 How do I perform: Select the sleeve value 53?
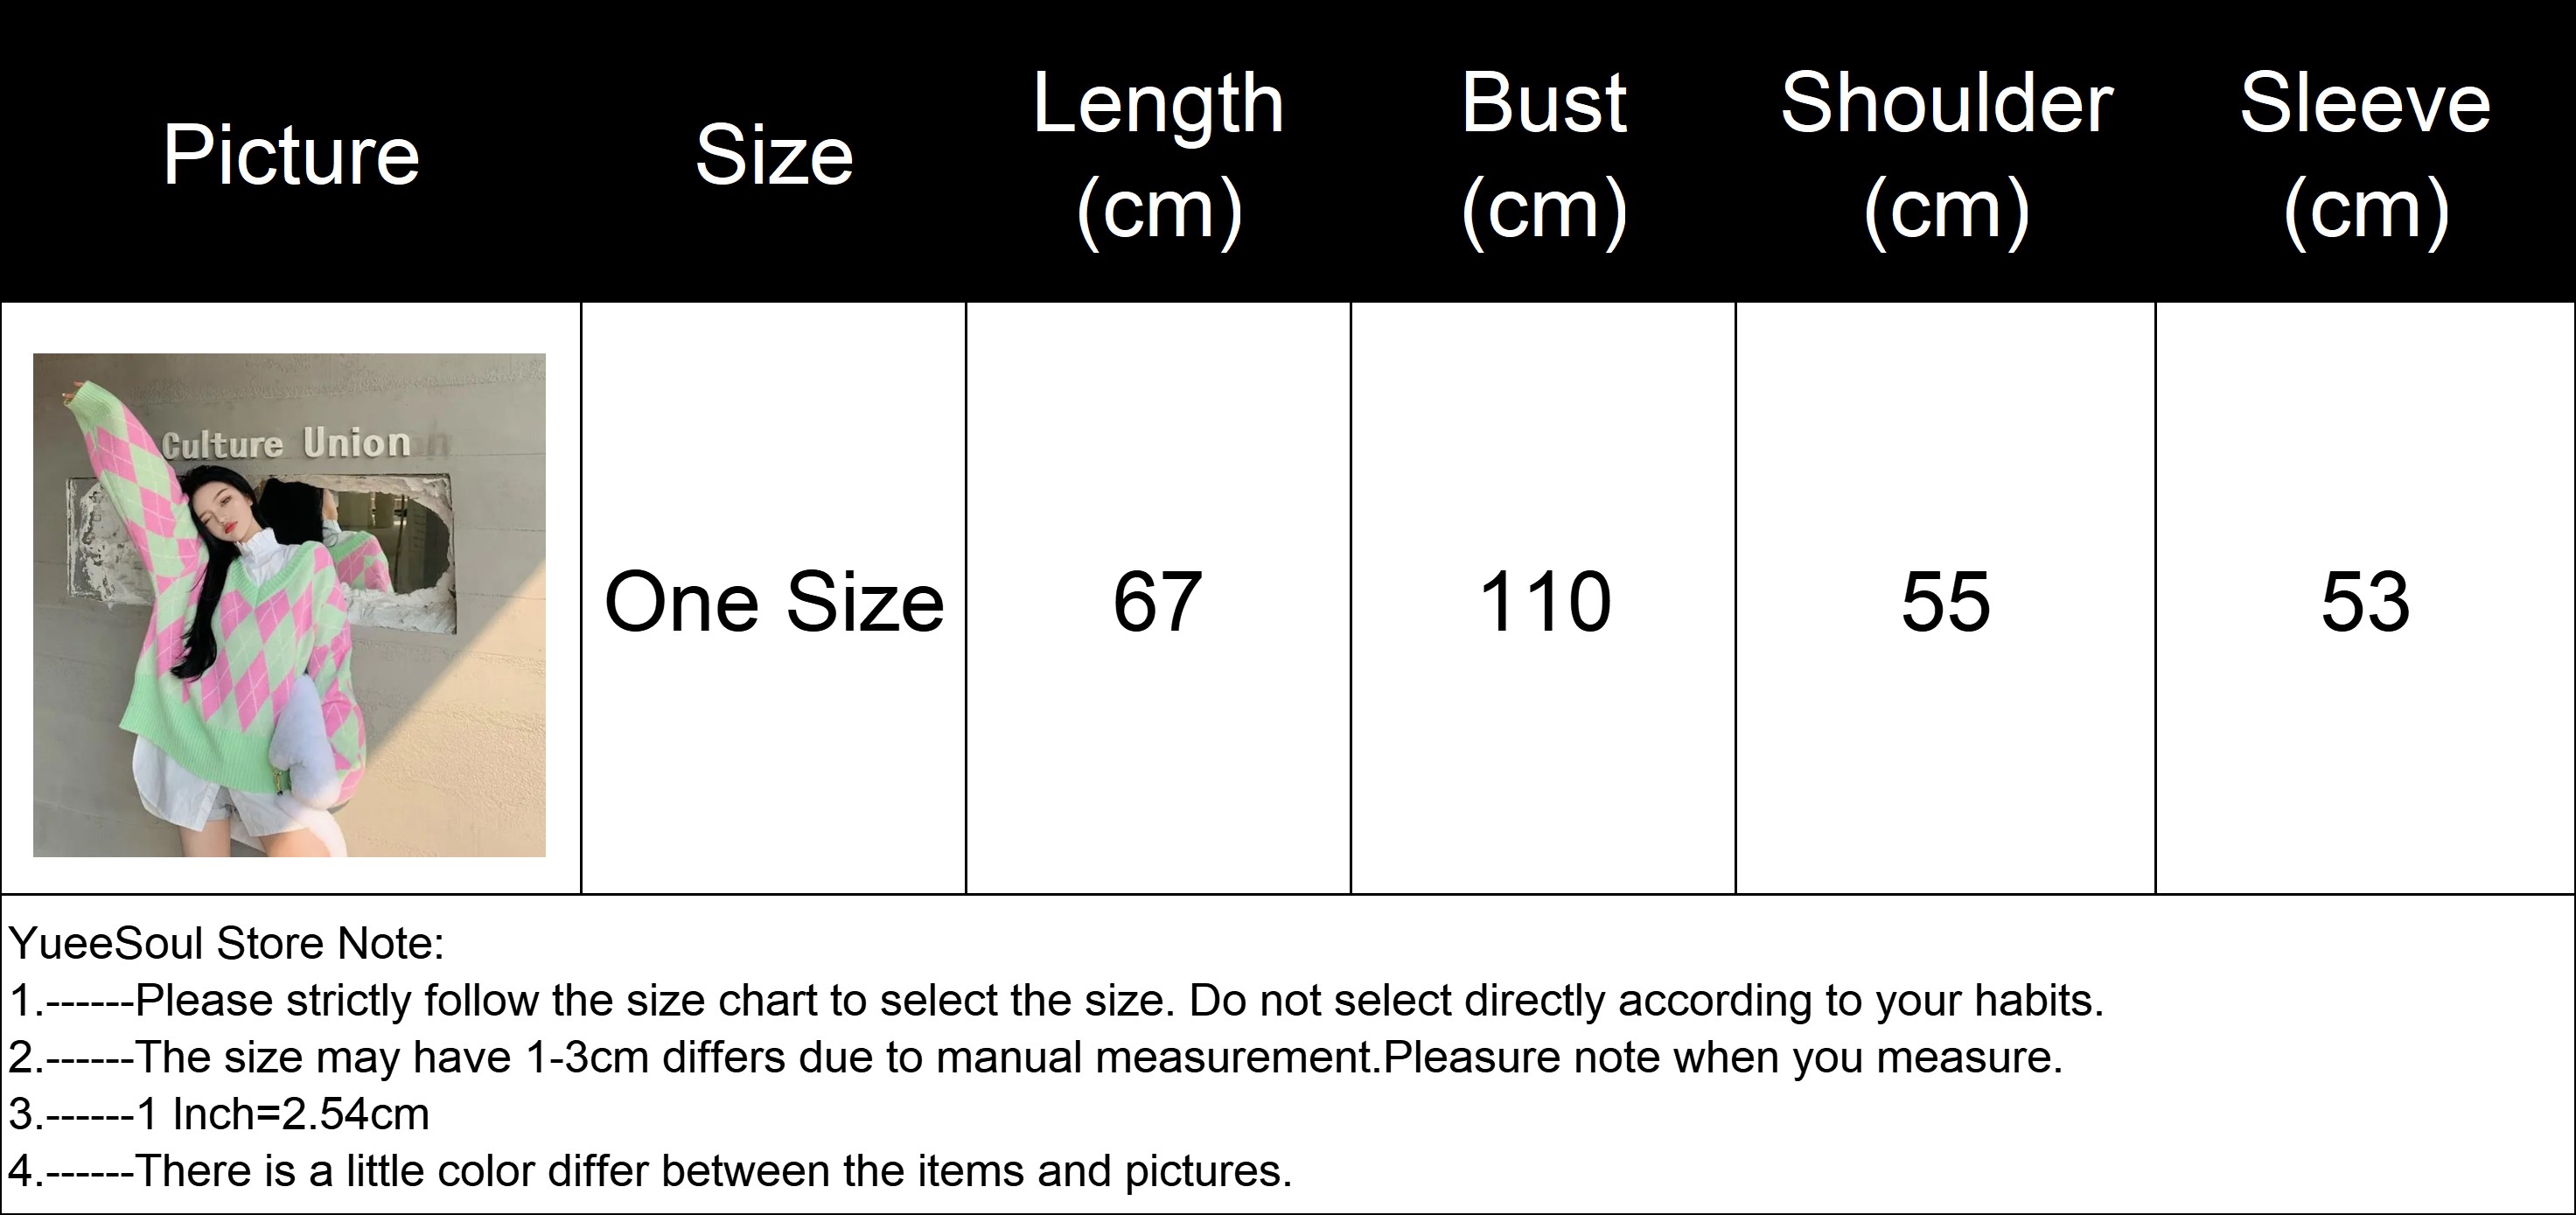click(x=2365, y=602)
